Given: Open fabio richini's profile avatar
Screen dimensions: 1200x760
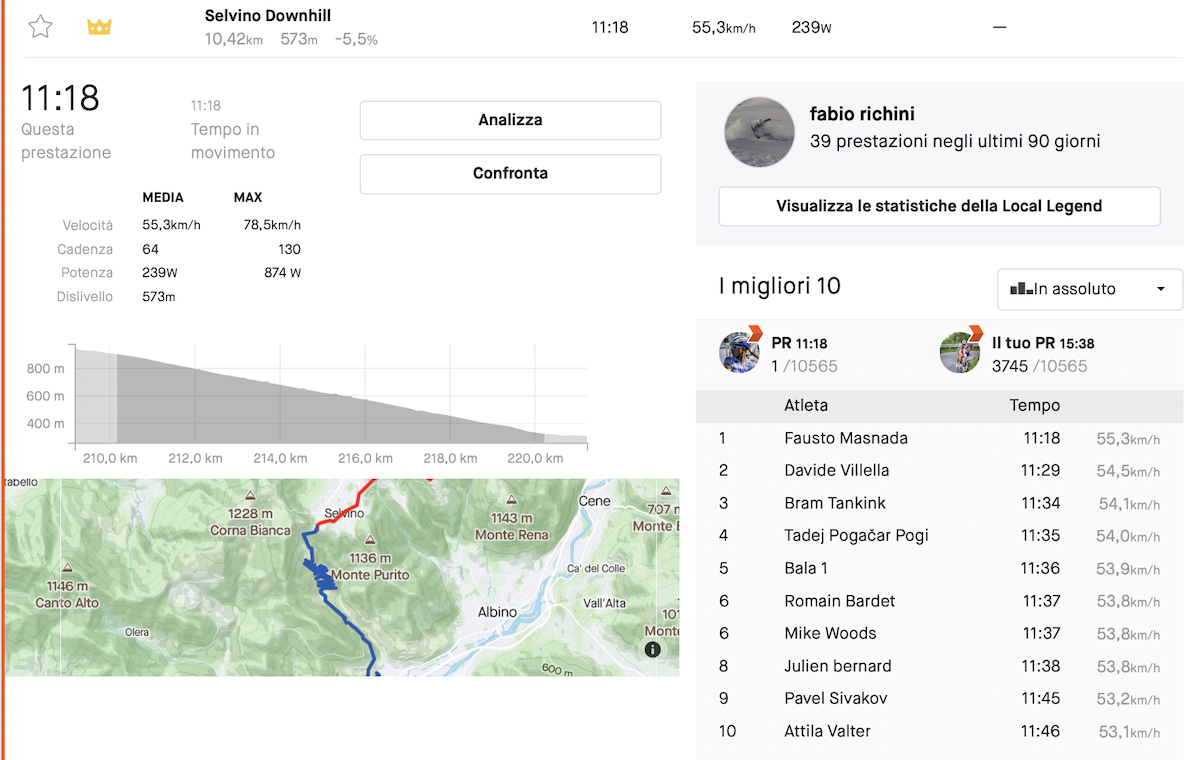Looking at the screenshot, I should tap(759, 131).
